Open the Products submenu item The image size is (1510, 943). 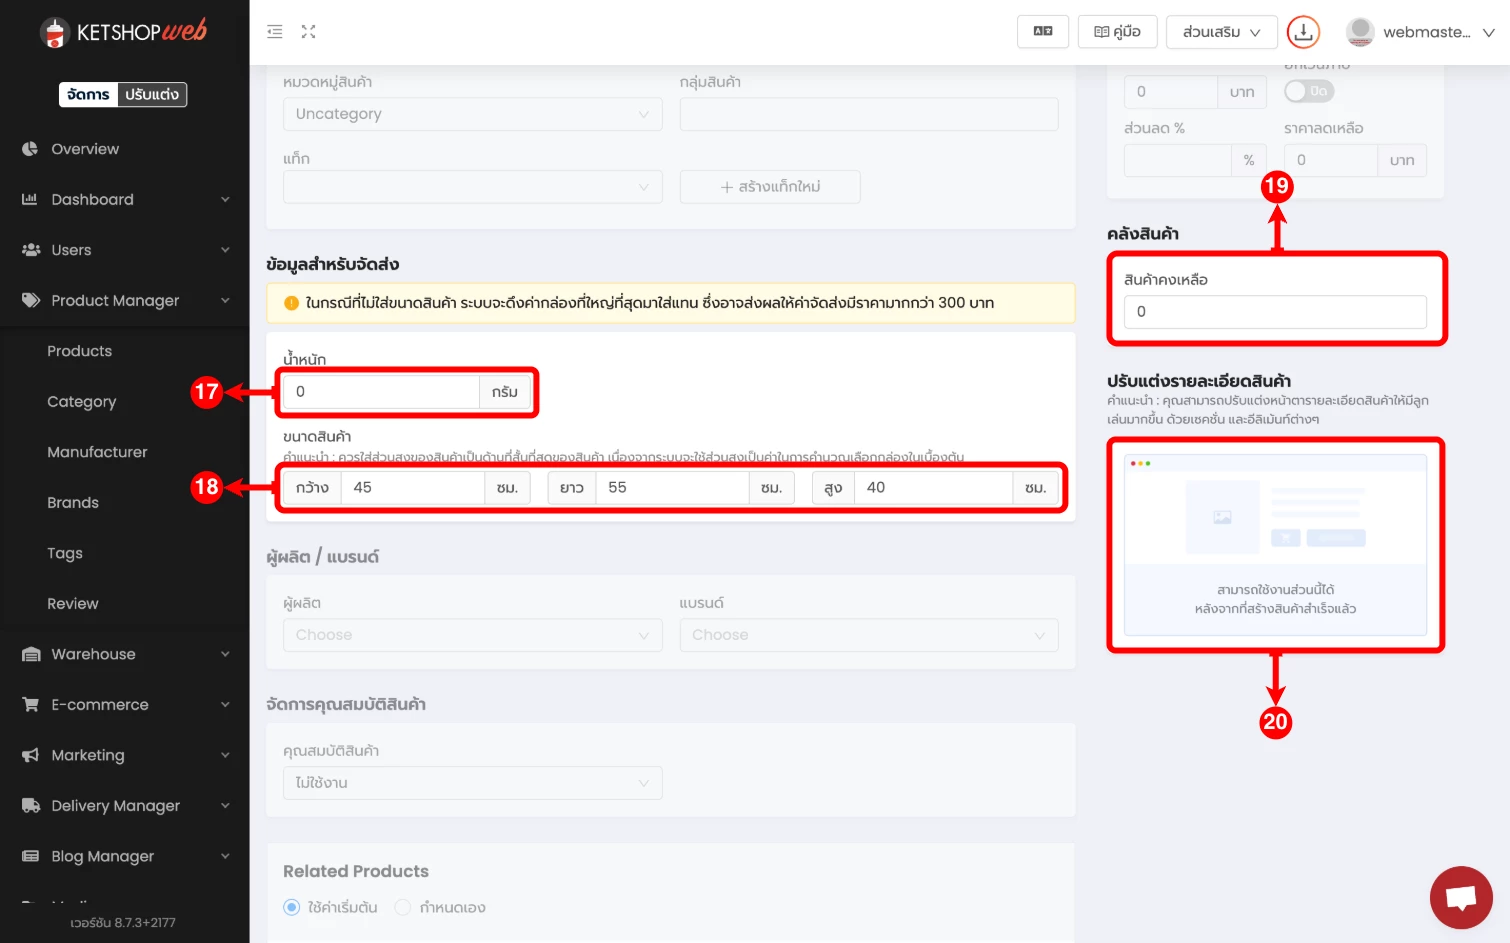(79, 351)
